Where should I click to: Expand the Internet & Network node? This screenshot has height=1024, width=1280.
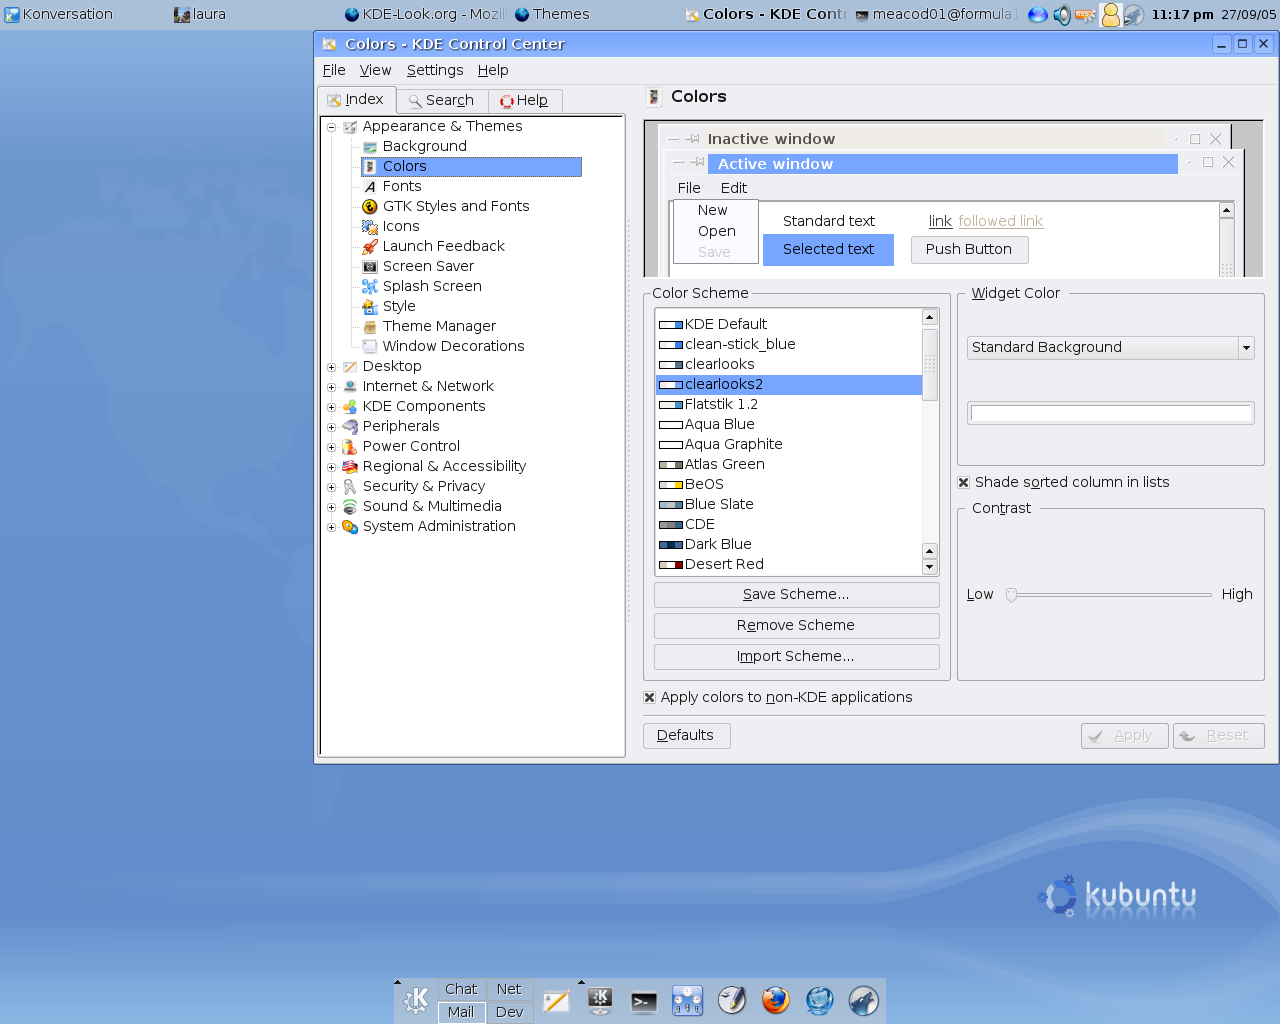[332, 387]
